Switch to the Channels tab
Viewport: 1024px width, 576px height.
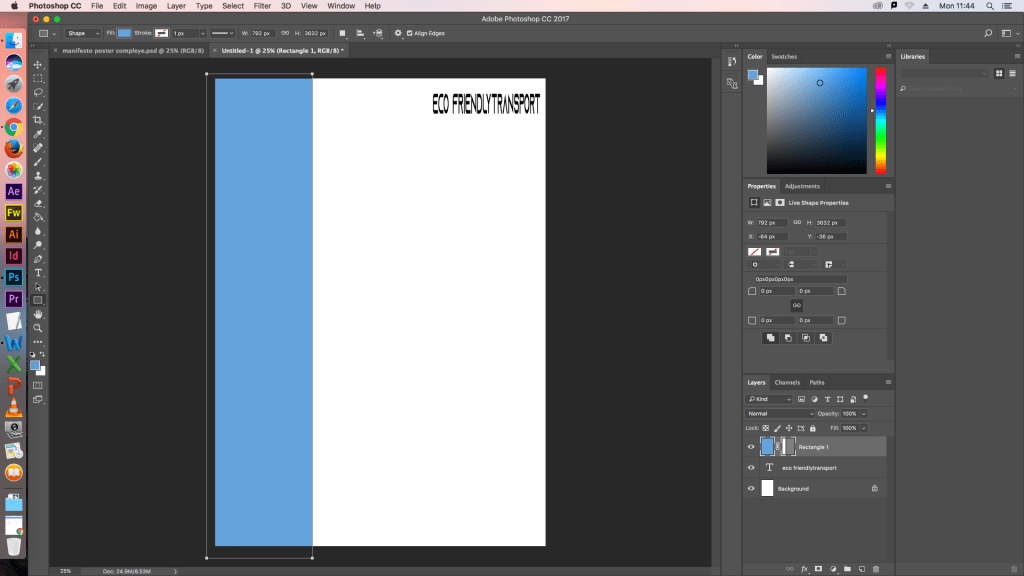point(787,382)
